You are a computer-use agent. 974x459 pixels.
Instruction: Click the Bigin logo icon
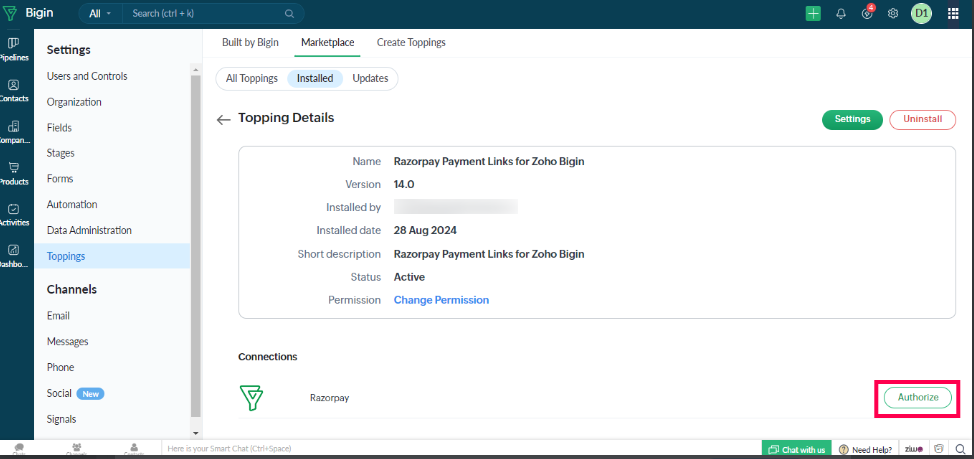coord(10,13)
